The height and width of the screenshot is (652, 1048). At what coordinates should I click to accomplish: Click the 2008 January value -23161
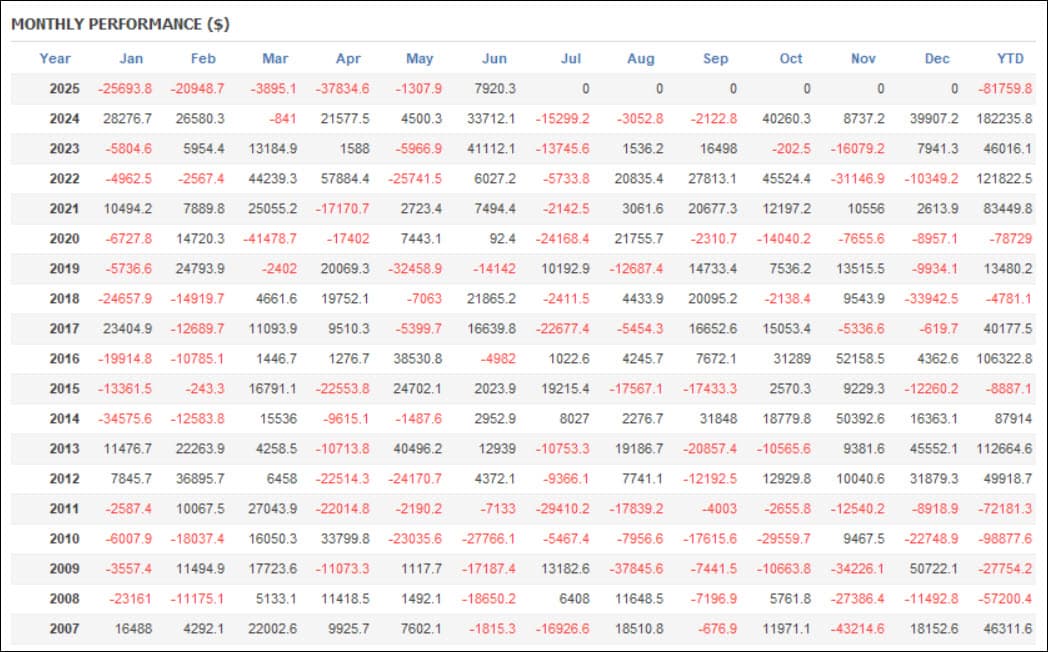130,599
